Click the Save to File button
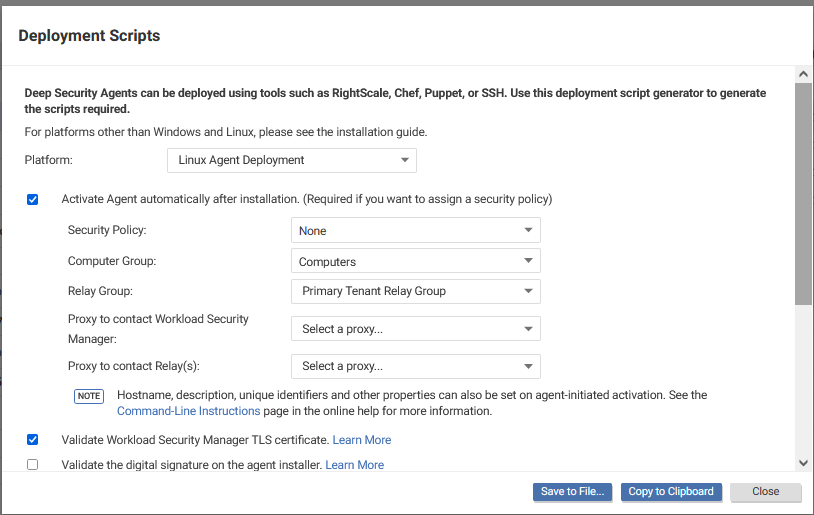This screenshot has width=814, height=515. click(573, 492)
